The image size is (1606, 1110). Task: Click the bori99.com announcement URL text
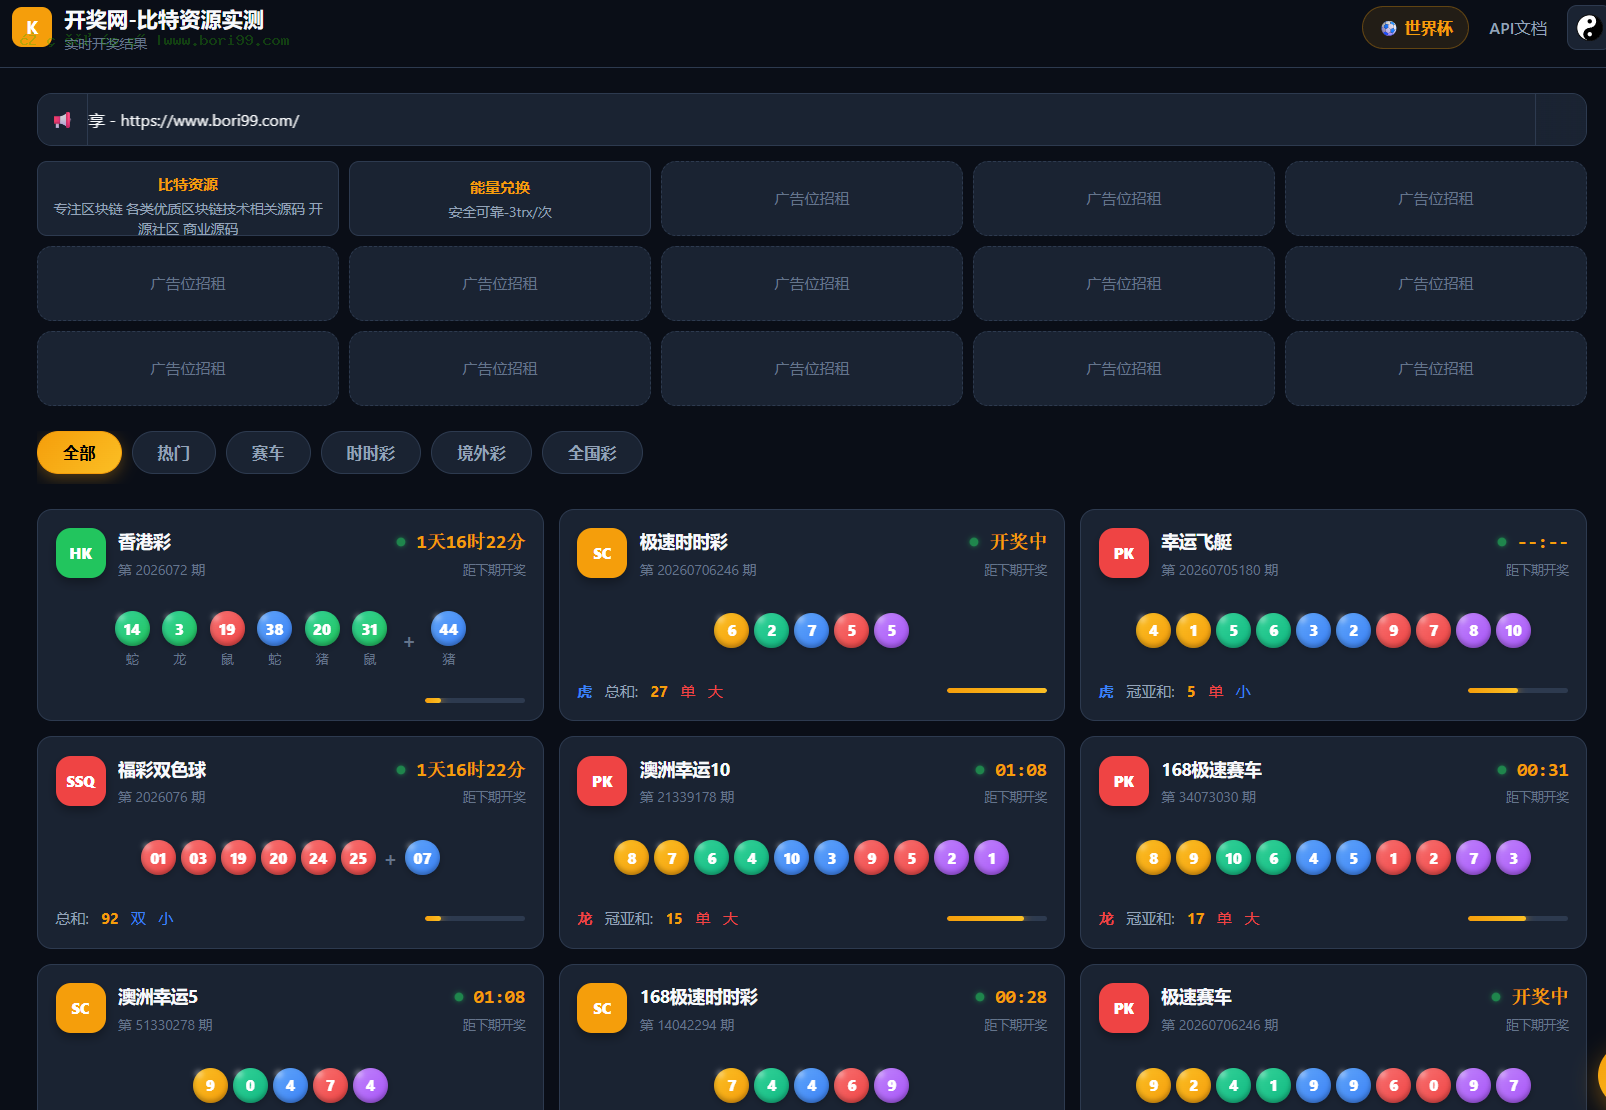pyautogui.click(x=210, y=120)
